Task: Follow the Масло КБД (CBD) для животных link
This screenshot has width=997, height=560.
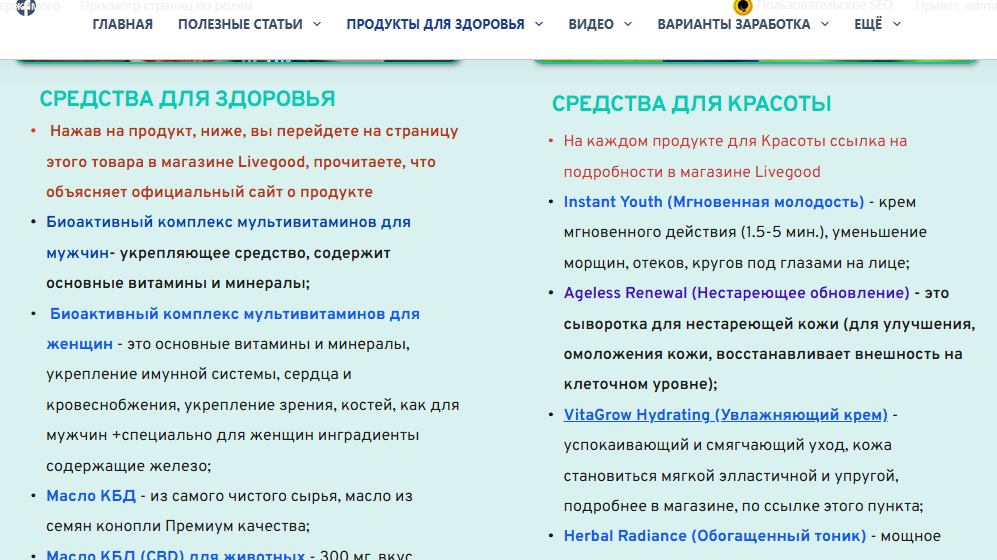Action: tap(175, 554)
